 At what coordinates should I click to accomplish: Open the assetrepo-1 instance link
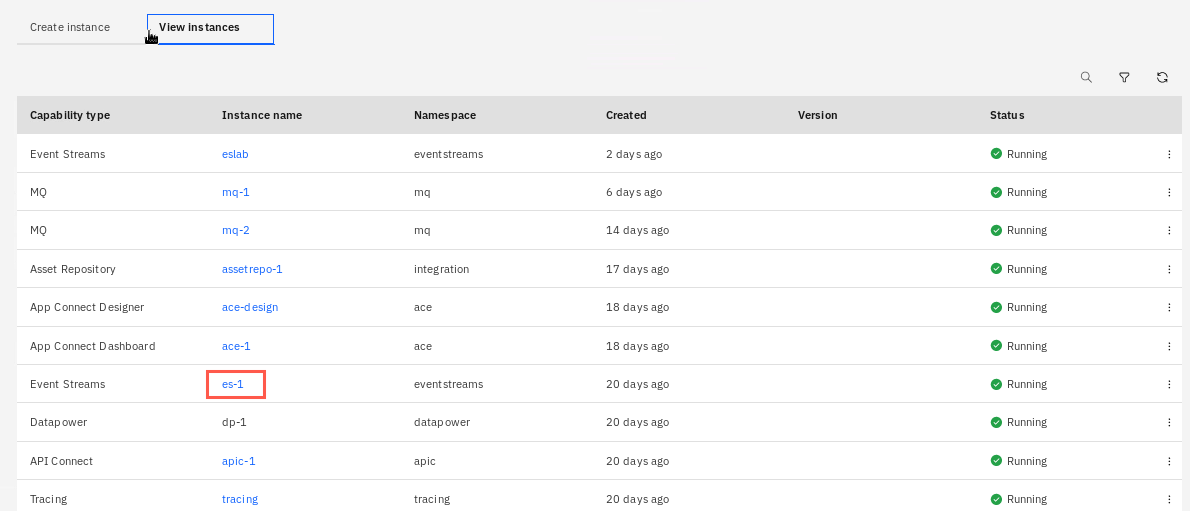[x=252, y=269]
